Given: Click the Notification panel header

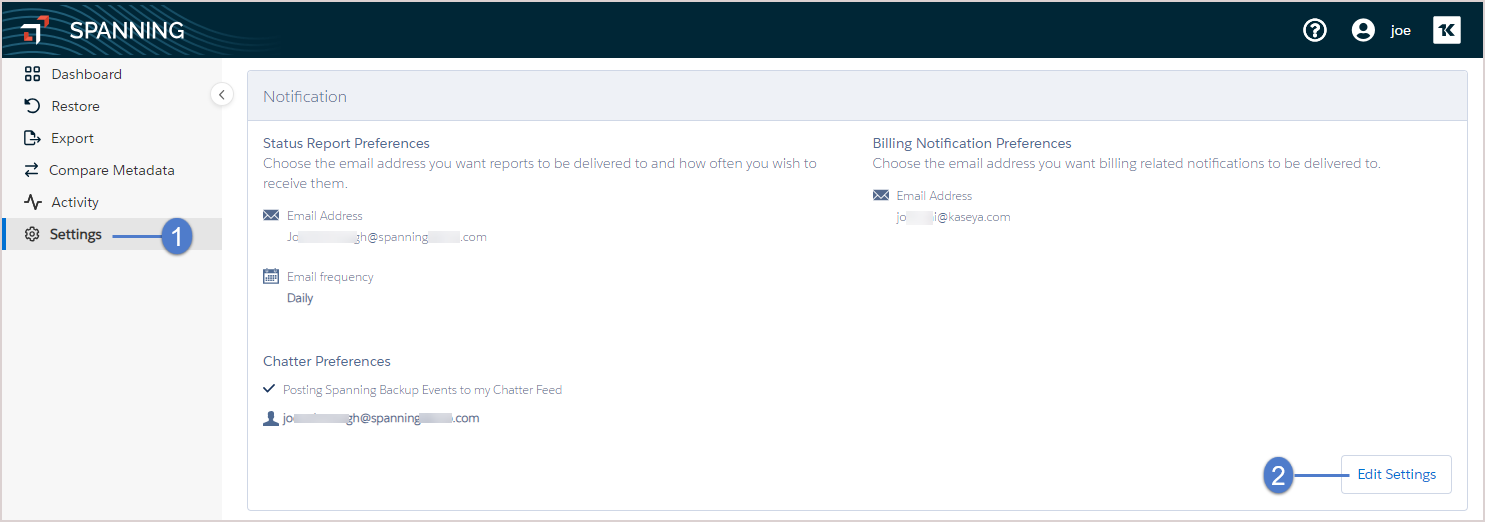Looking at the screenshot, I should pos(857,96).
